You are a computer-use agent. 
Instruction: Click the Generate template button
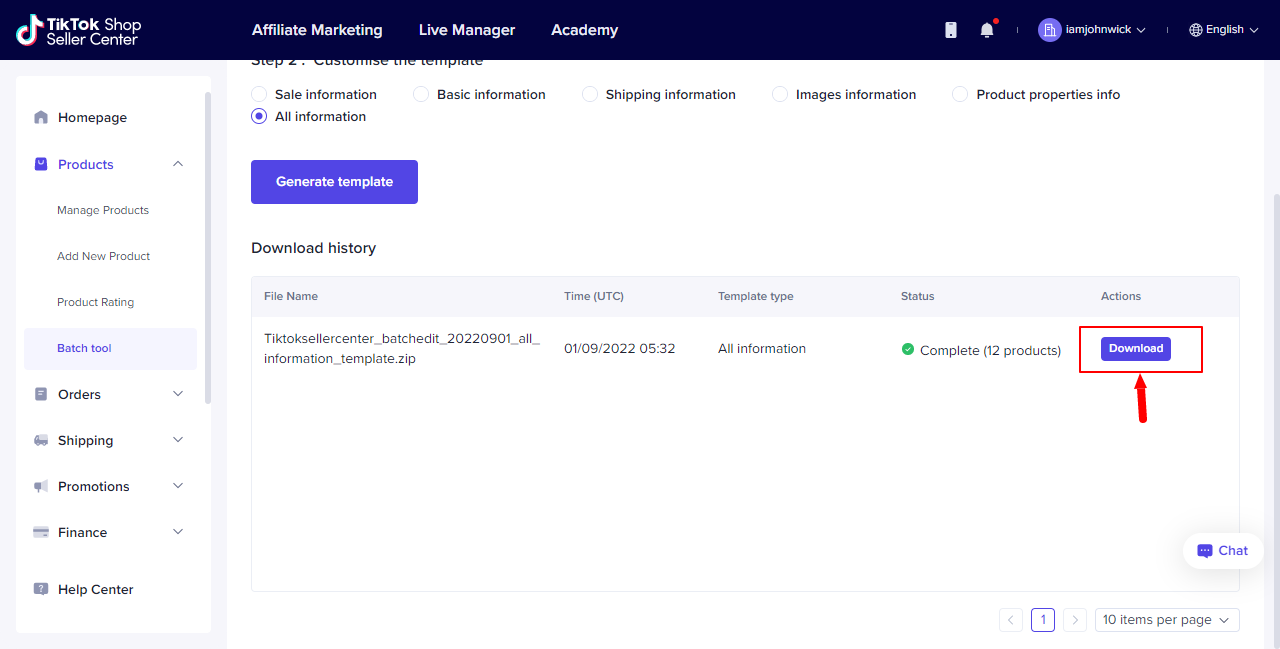tap(334, 182)
